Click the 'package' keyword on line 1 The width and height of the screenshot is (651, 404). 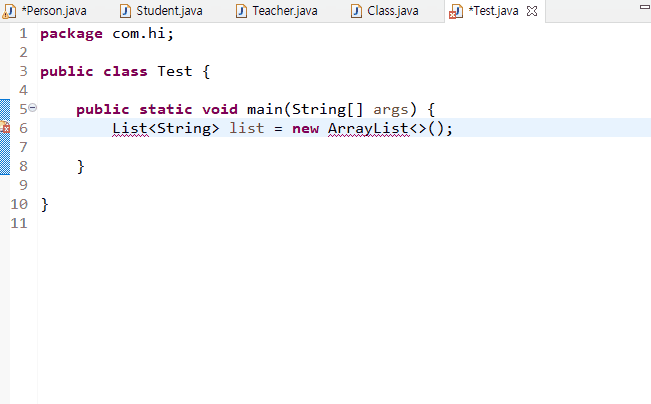tap(71, 34)
